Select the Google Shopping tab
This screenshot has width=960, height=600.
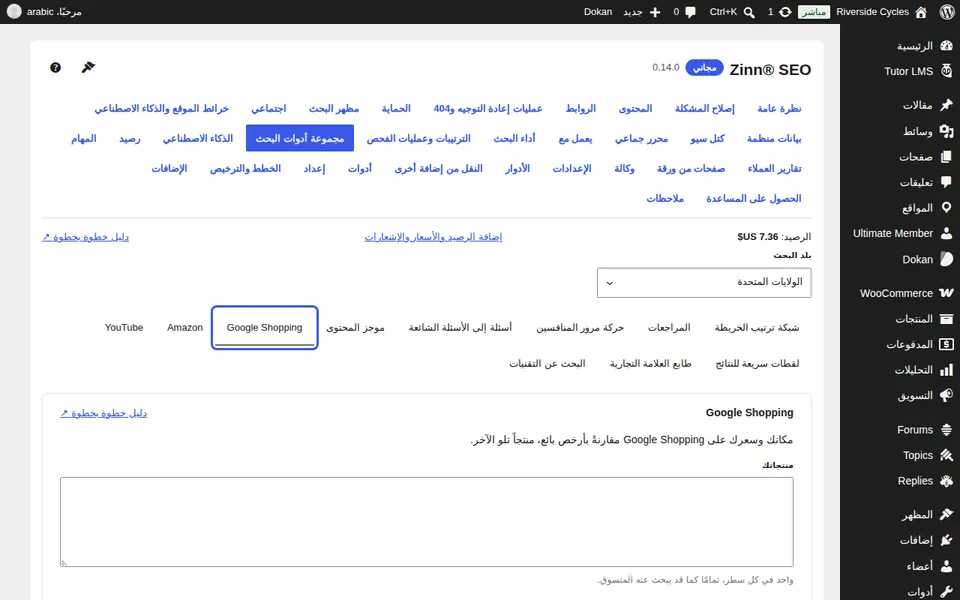(x=264, y=328)
